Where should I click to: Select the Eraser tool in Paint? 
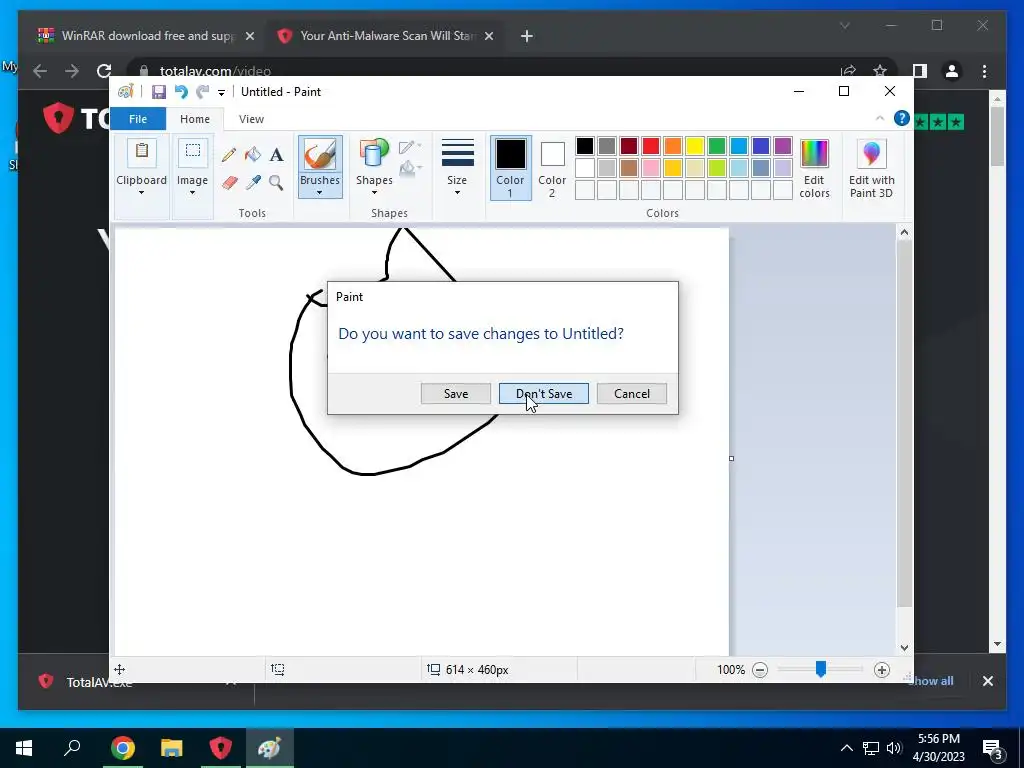[x=229, y=182]
